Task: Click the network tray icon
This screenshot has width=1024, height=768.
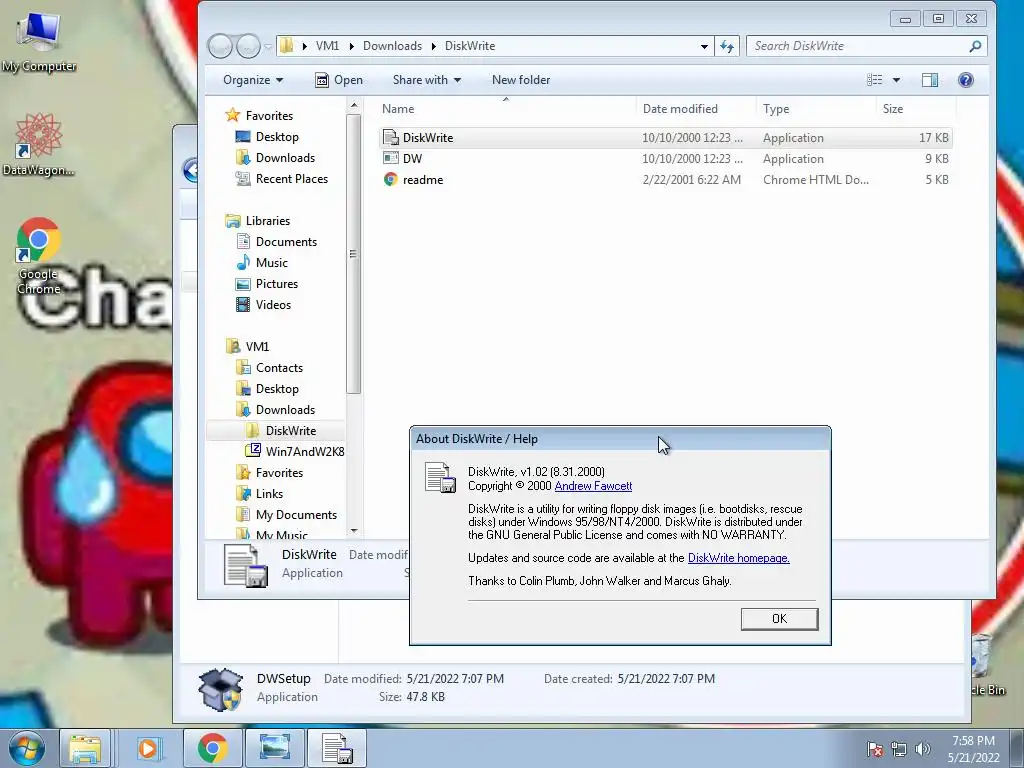Action: click(x=899, y=749)
